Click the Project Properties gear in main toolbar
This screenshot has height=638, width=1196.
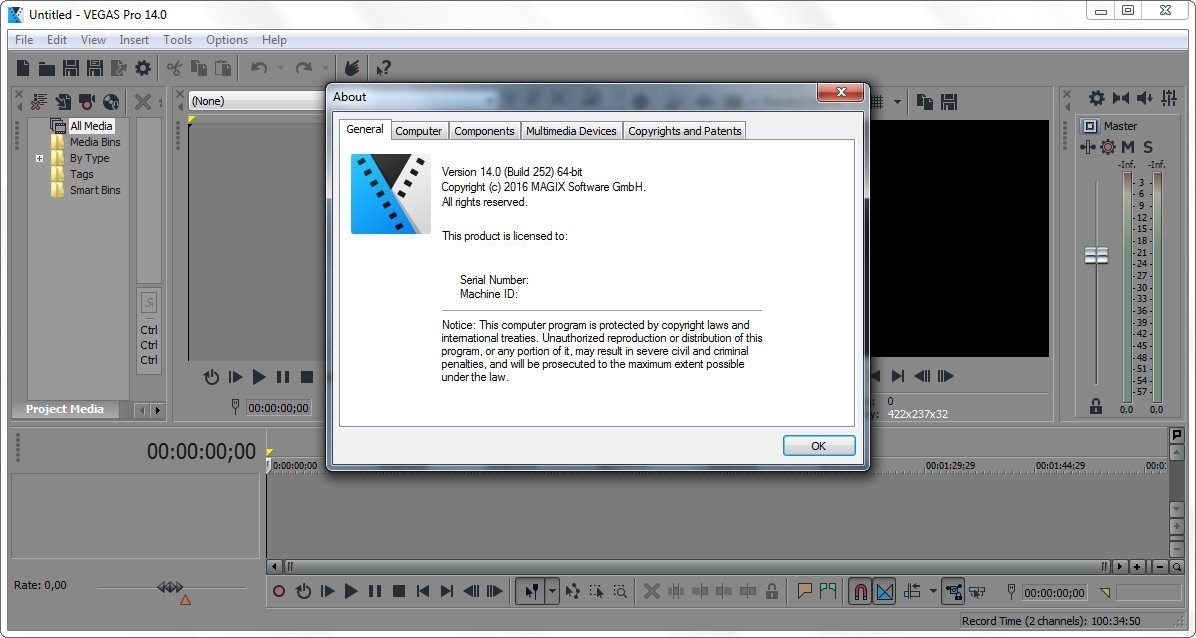pos(143,69)
